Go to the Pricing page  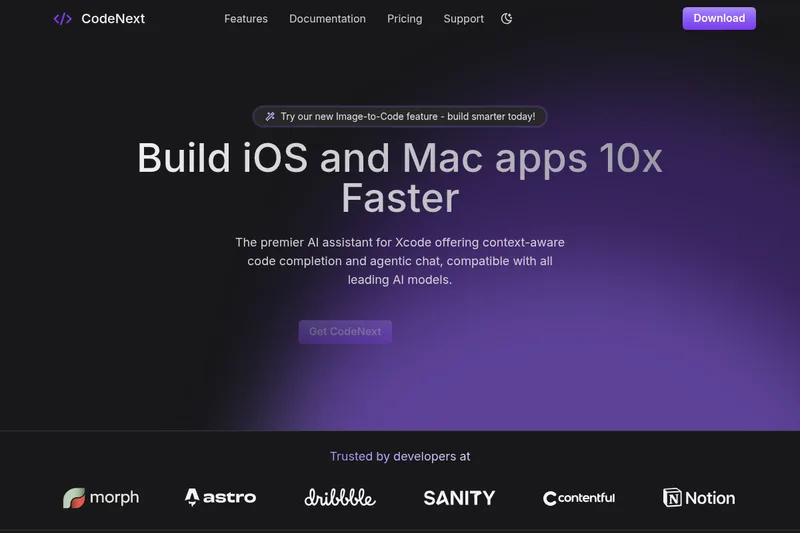tap(405, 19)
